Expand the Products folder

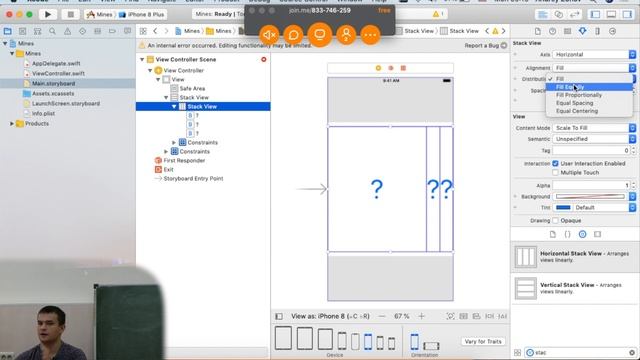12,123
